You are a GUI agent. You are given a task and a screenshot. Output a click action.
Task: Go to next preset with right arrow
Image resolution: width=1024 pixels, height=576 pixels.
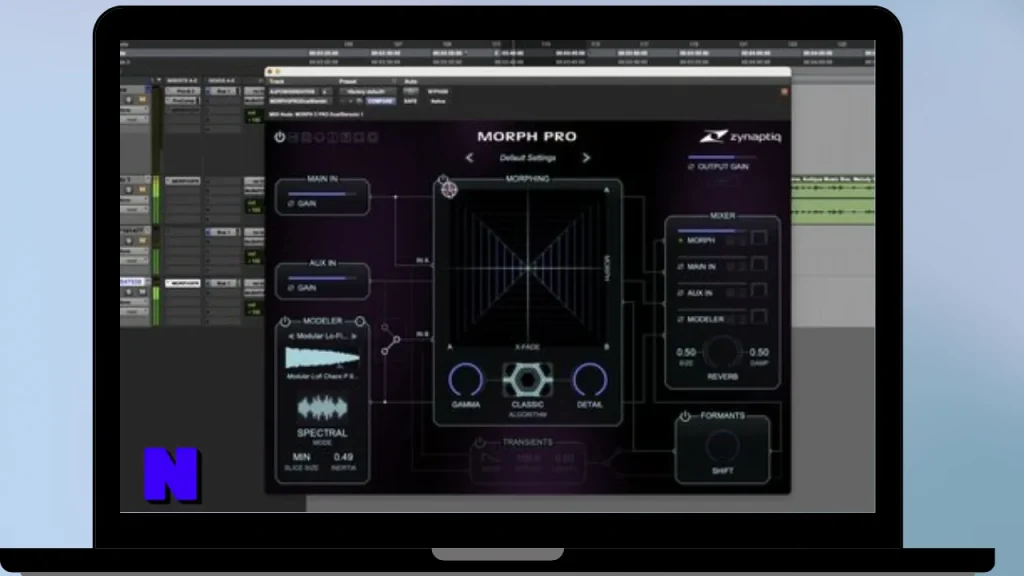(x=586, y=157)
